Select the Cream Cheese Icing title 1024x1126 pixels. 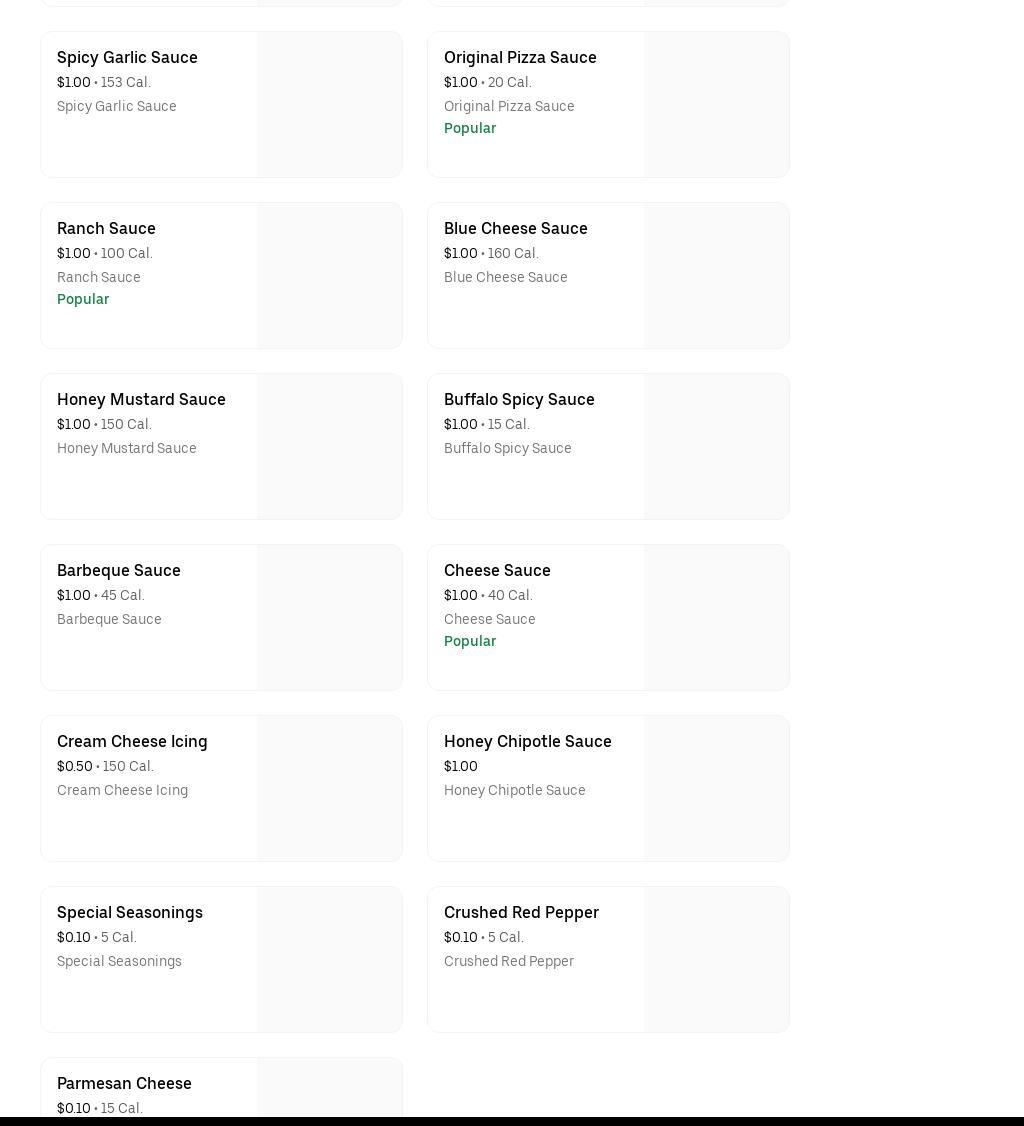coord(132,742)
